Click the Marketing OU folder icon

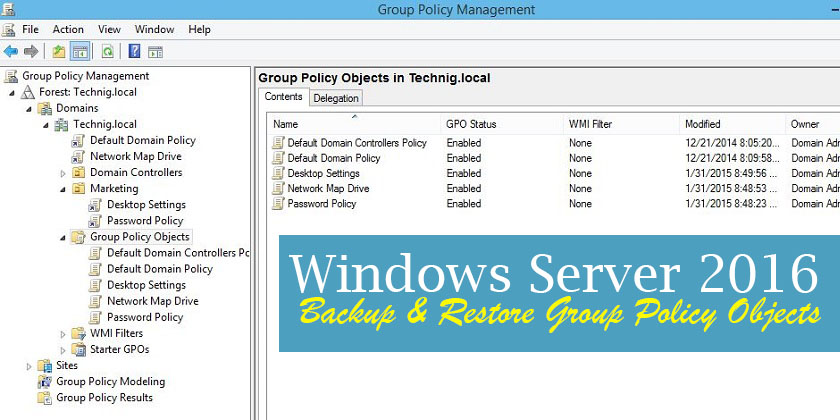79,189
